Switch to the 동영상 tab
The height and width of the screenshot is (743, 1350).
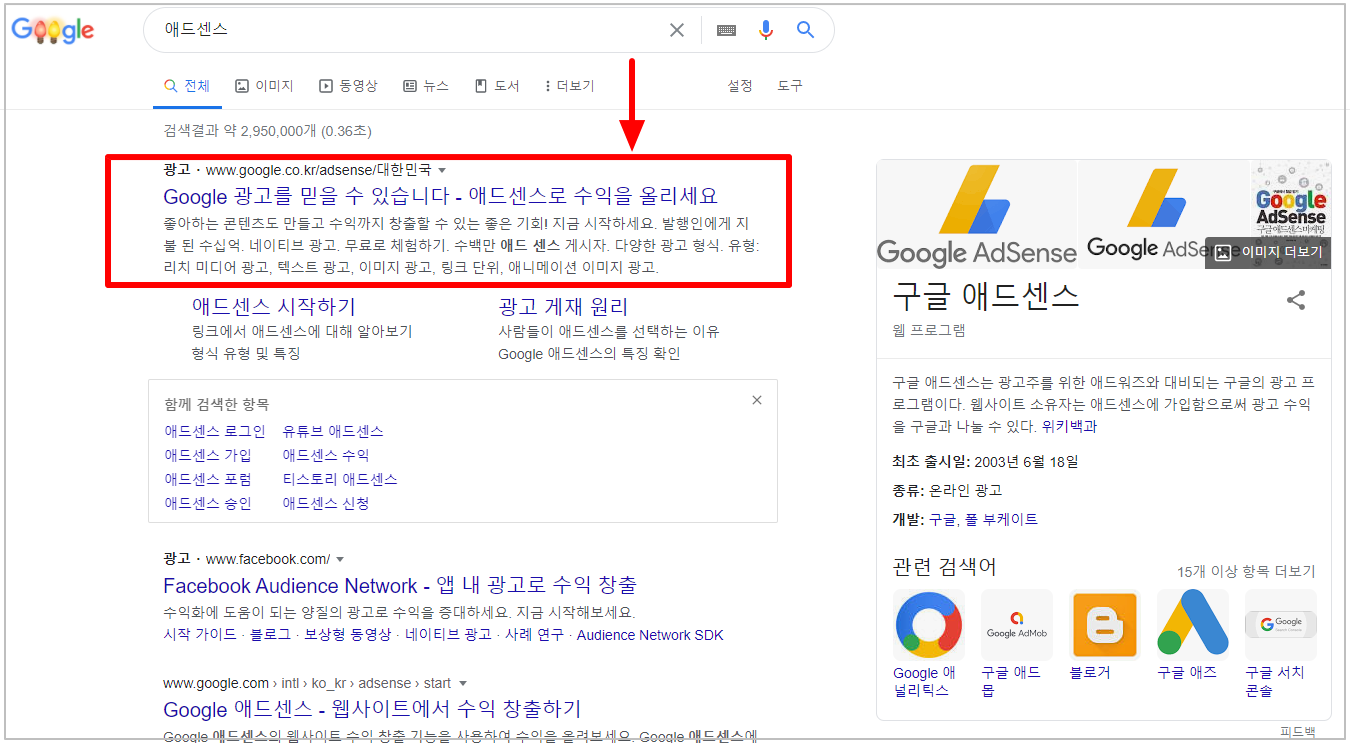[x=348, y=86]
